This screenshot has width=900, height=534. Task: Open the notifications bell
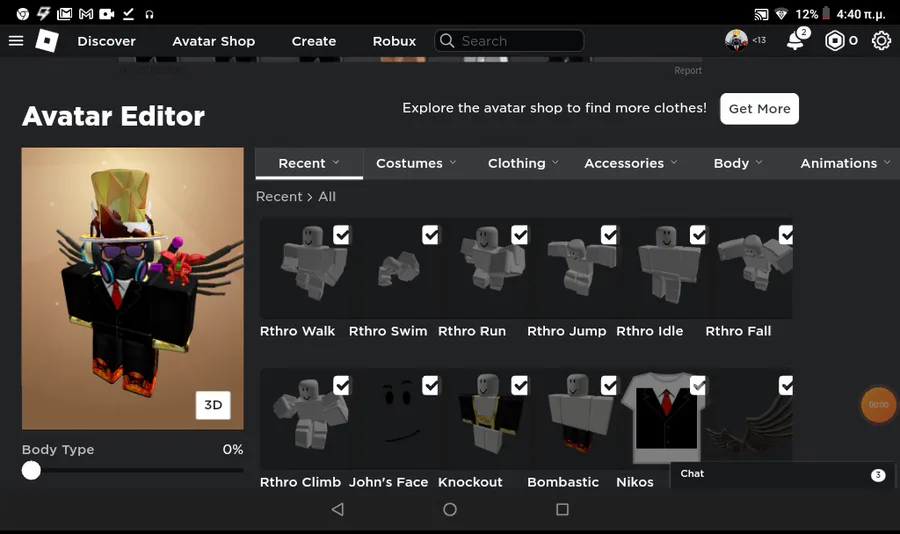(795, 41)
